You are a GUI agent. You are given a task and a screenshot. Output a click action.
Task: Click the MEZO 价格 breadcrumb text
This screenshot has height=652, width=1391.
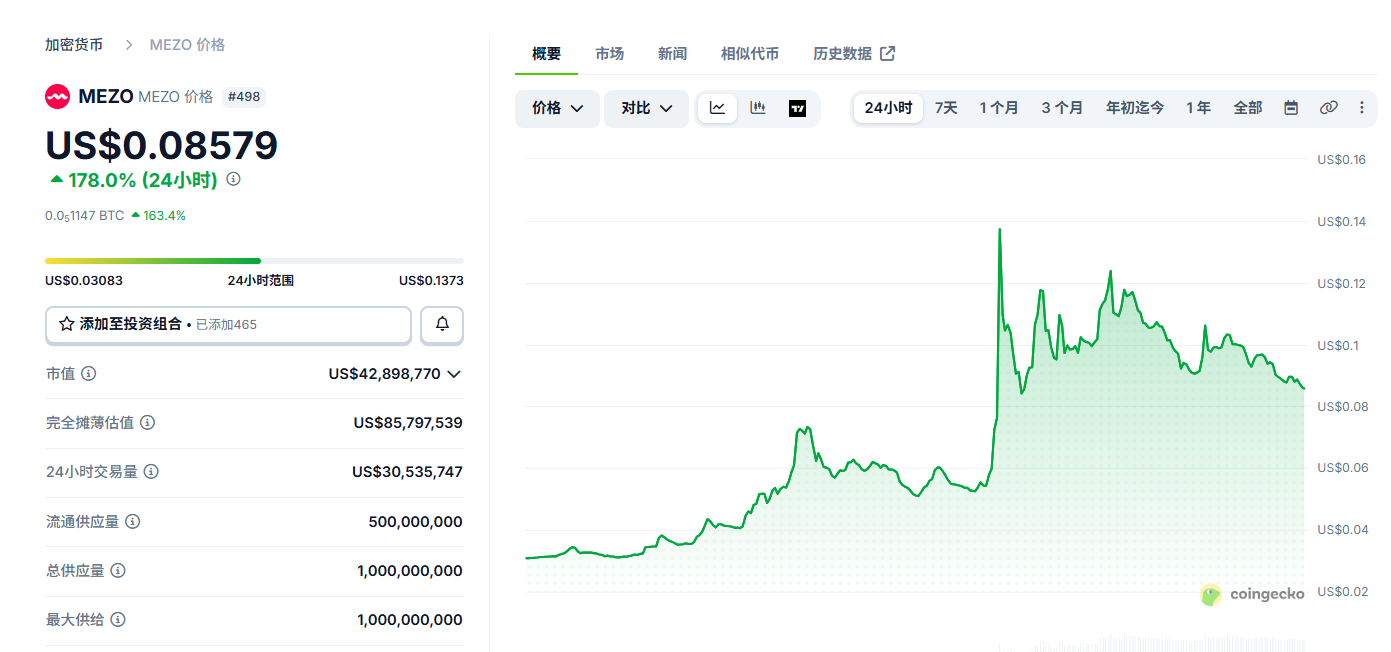click(x=187, y=45)
